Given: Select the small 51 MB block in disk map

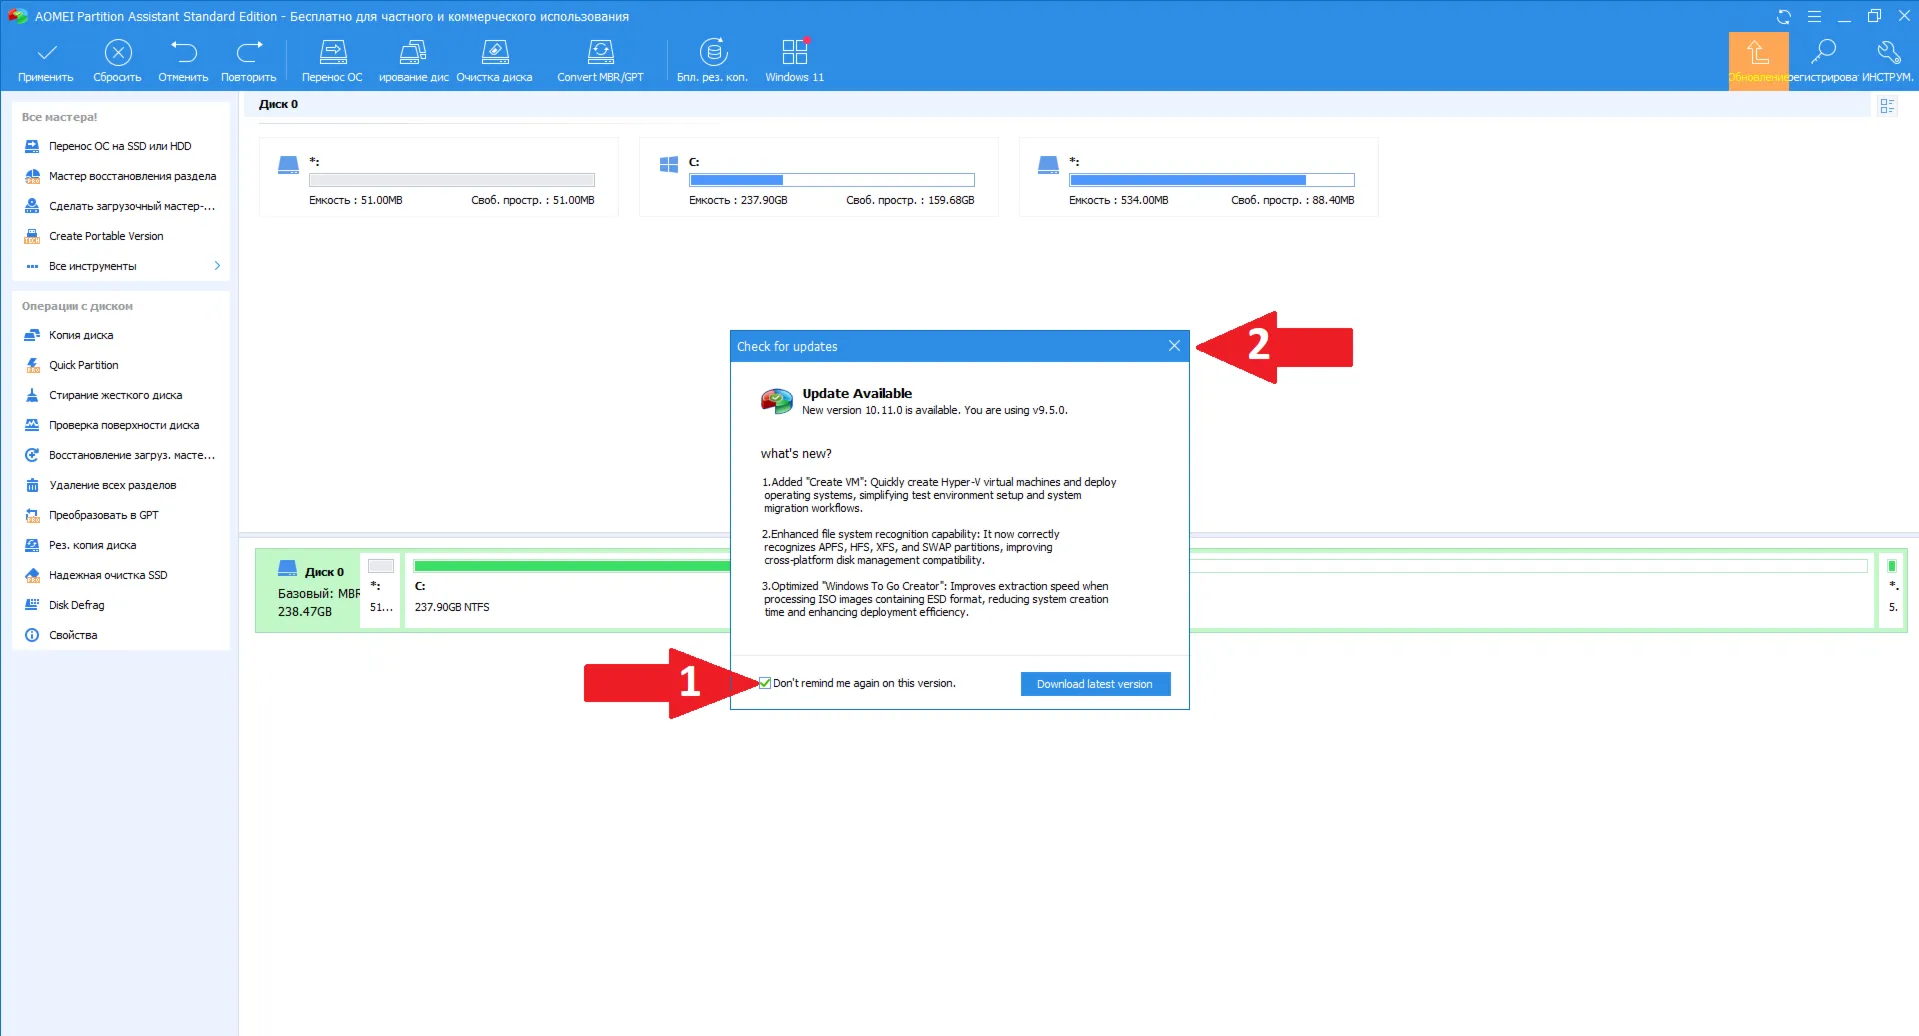Looking at the screenshot, I should pyautogui.click(x=381, y=591).
